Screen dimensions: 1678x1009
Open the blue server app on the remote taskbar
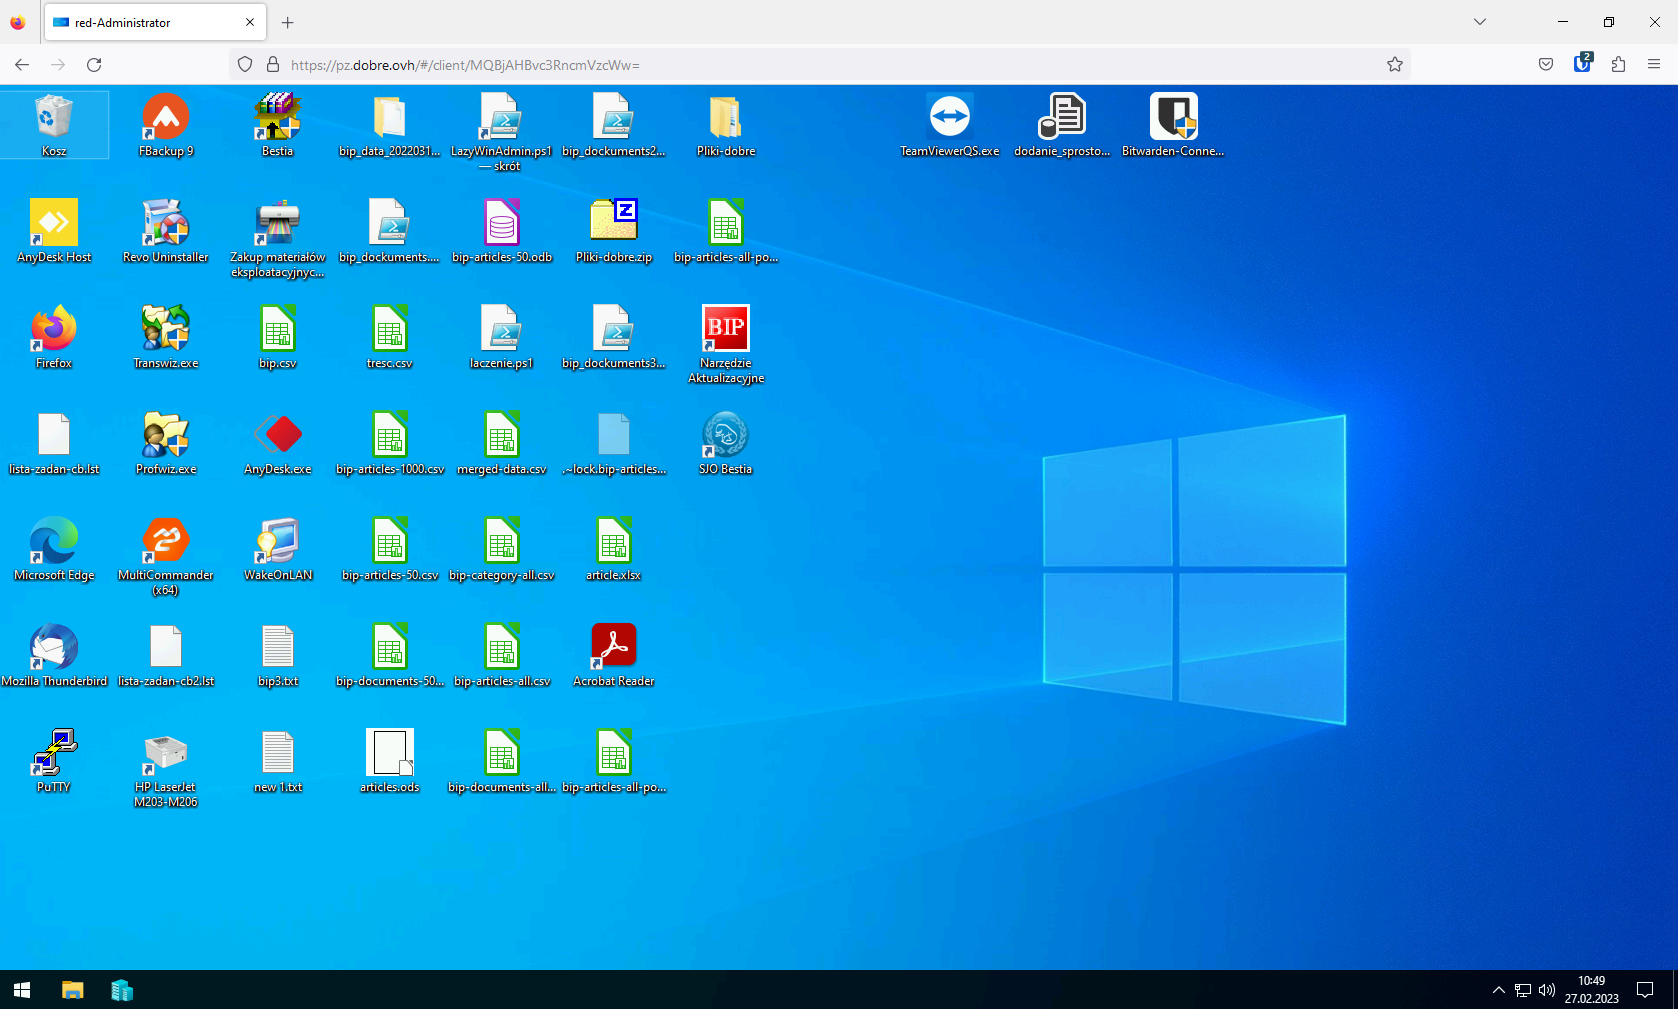pos(122,990)
